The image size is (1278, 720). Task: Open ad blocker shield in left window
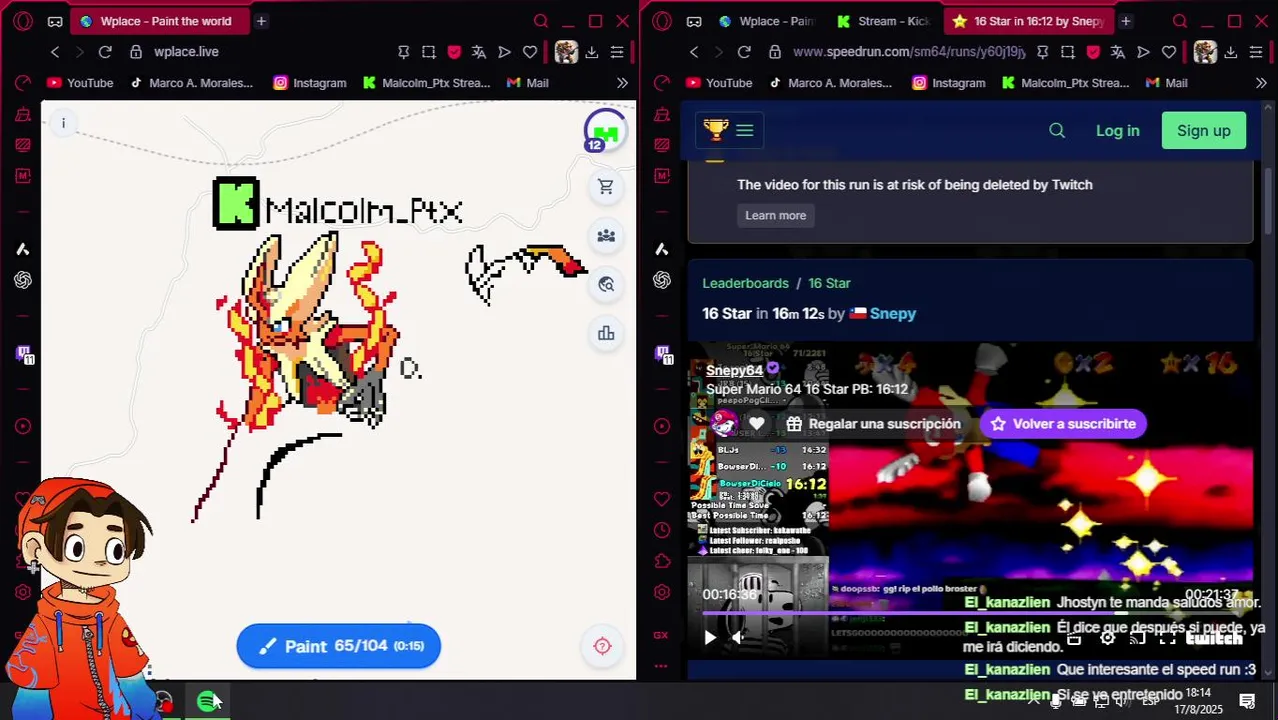[453, 52]
